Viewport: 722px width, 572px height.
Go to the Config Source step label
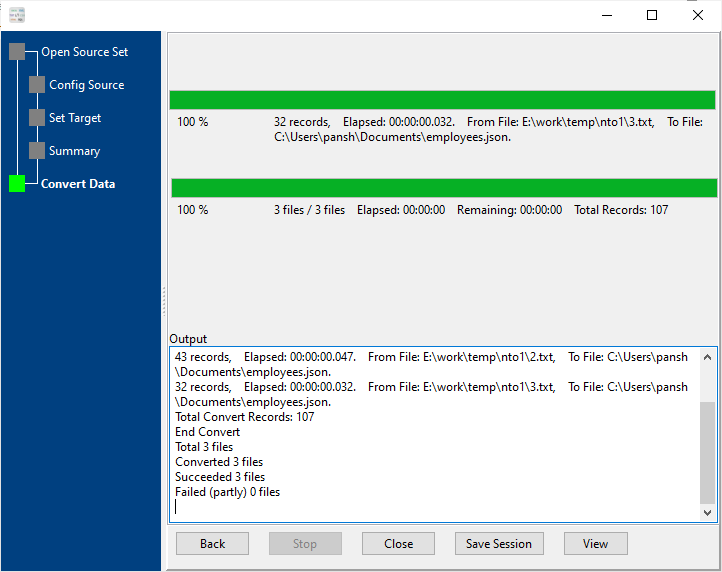click(x=87, y=85)
